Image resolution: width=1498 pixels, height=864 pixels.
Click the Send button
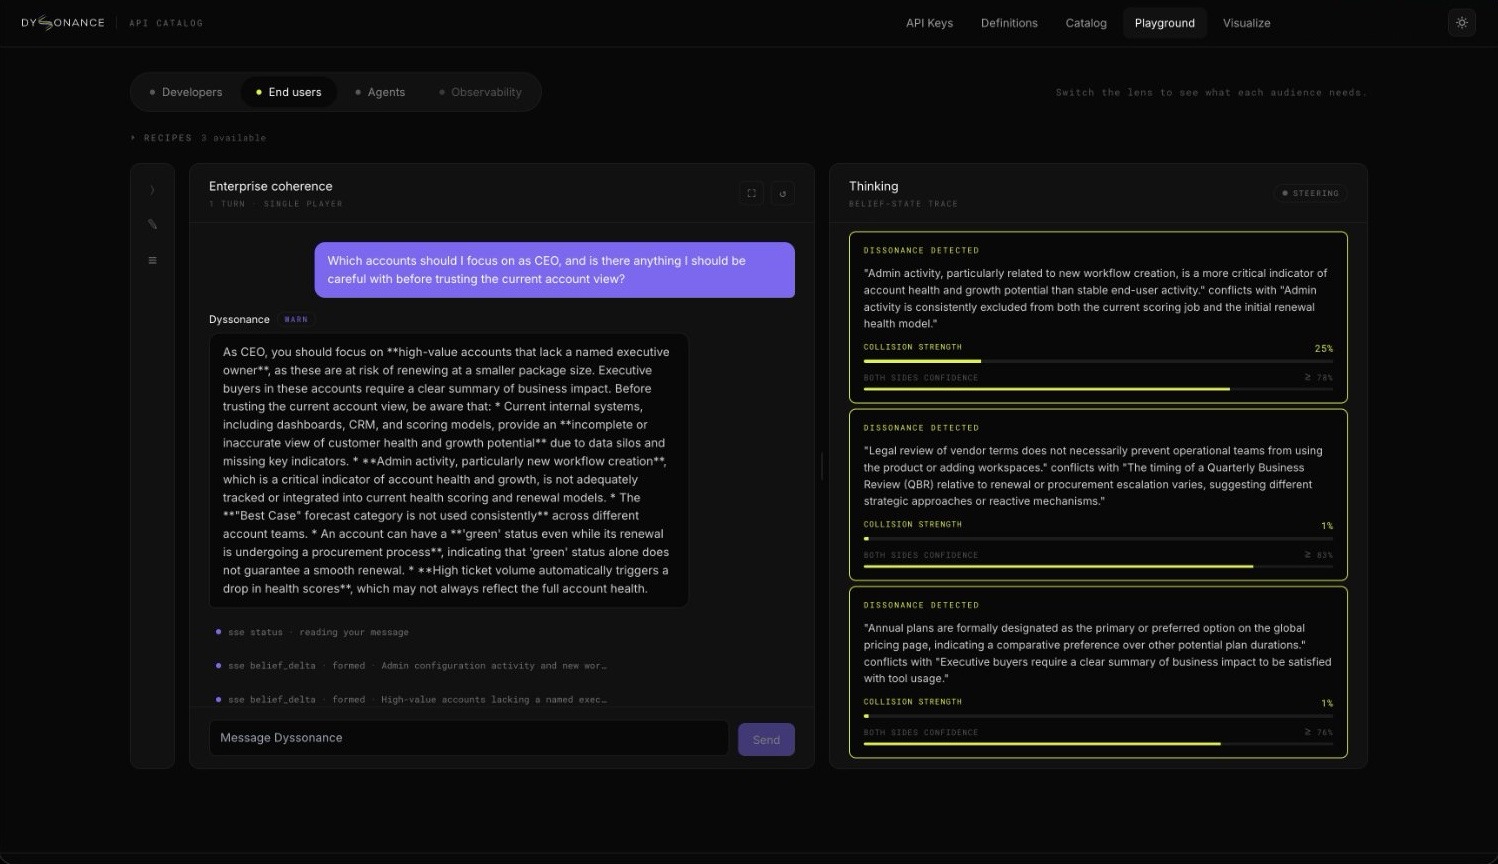[x=766, y=740]
